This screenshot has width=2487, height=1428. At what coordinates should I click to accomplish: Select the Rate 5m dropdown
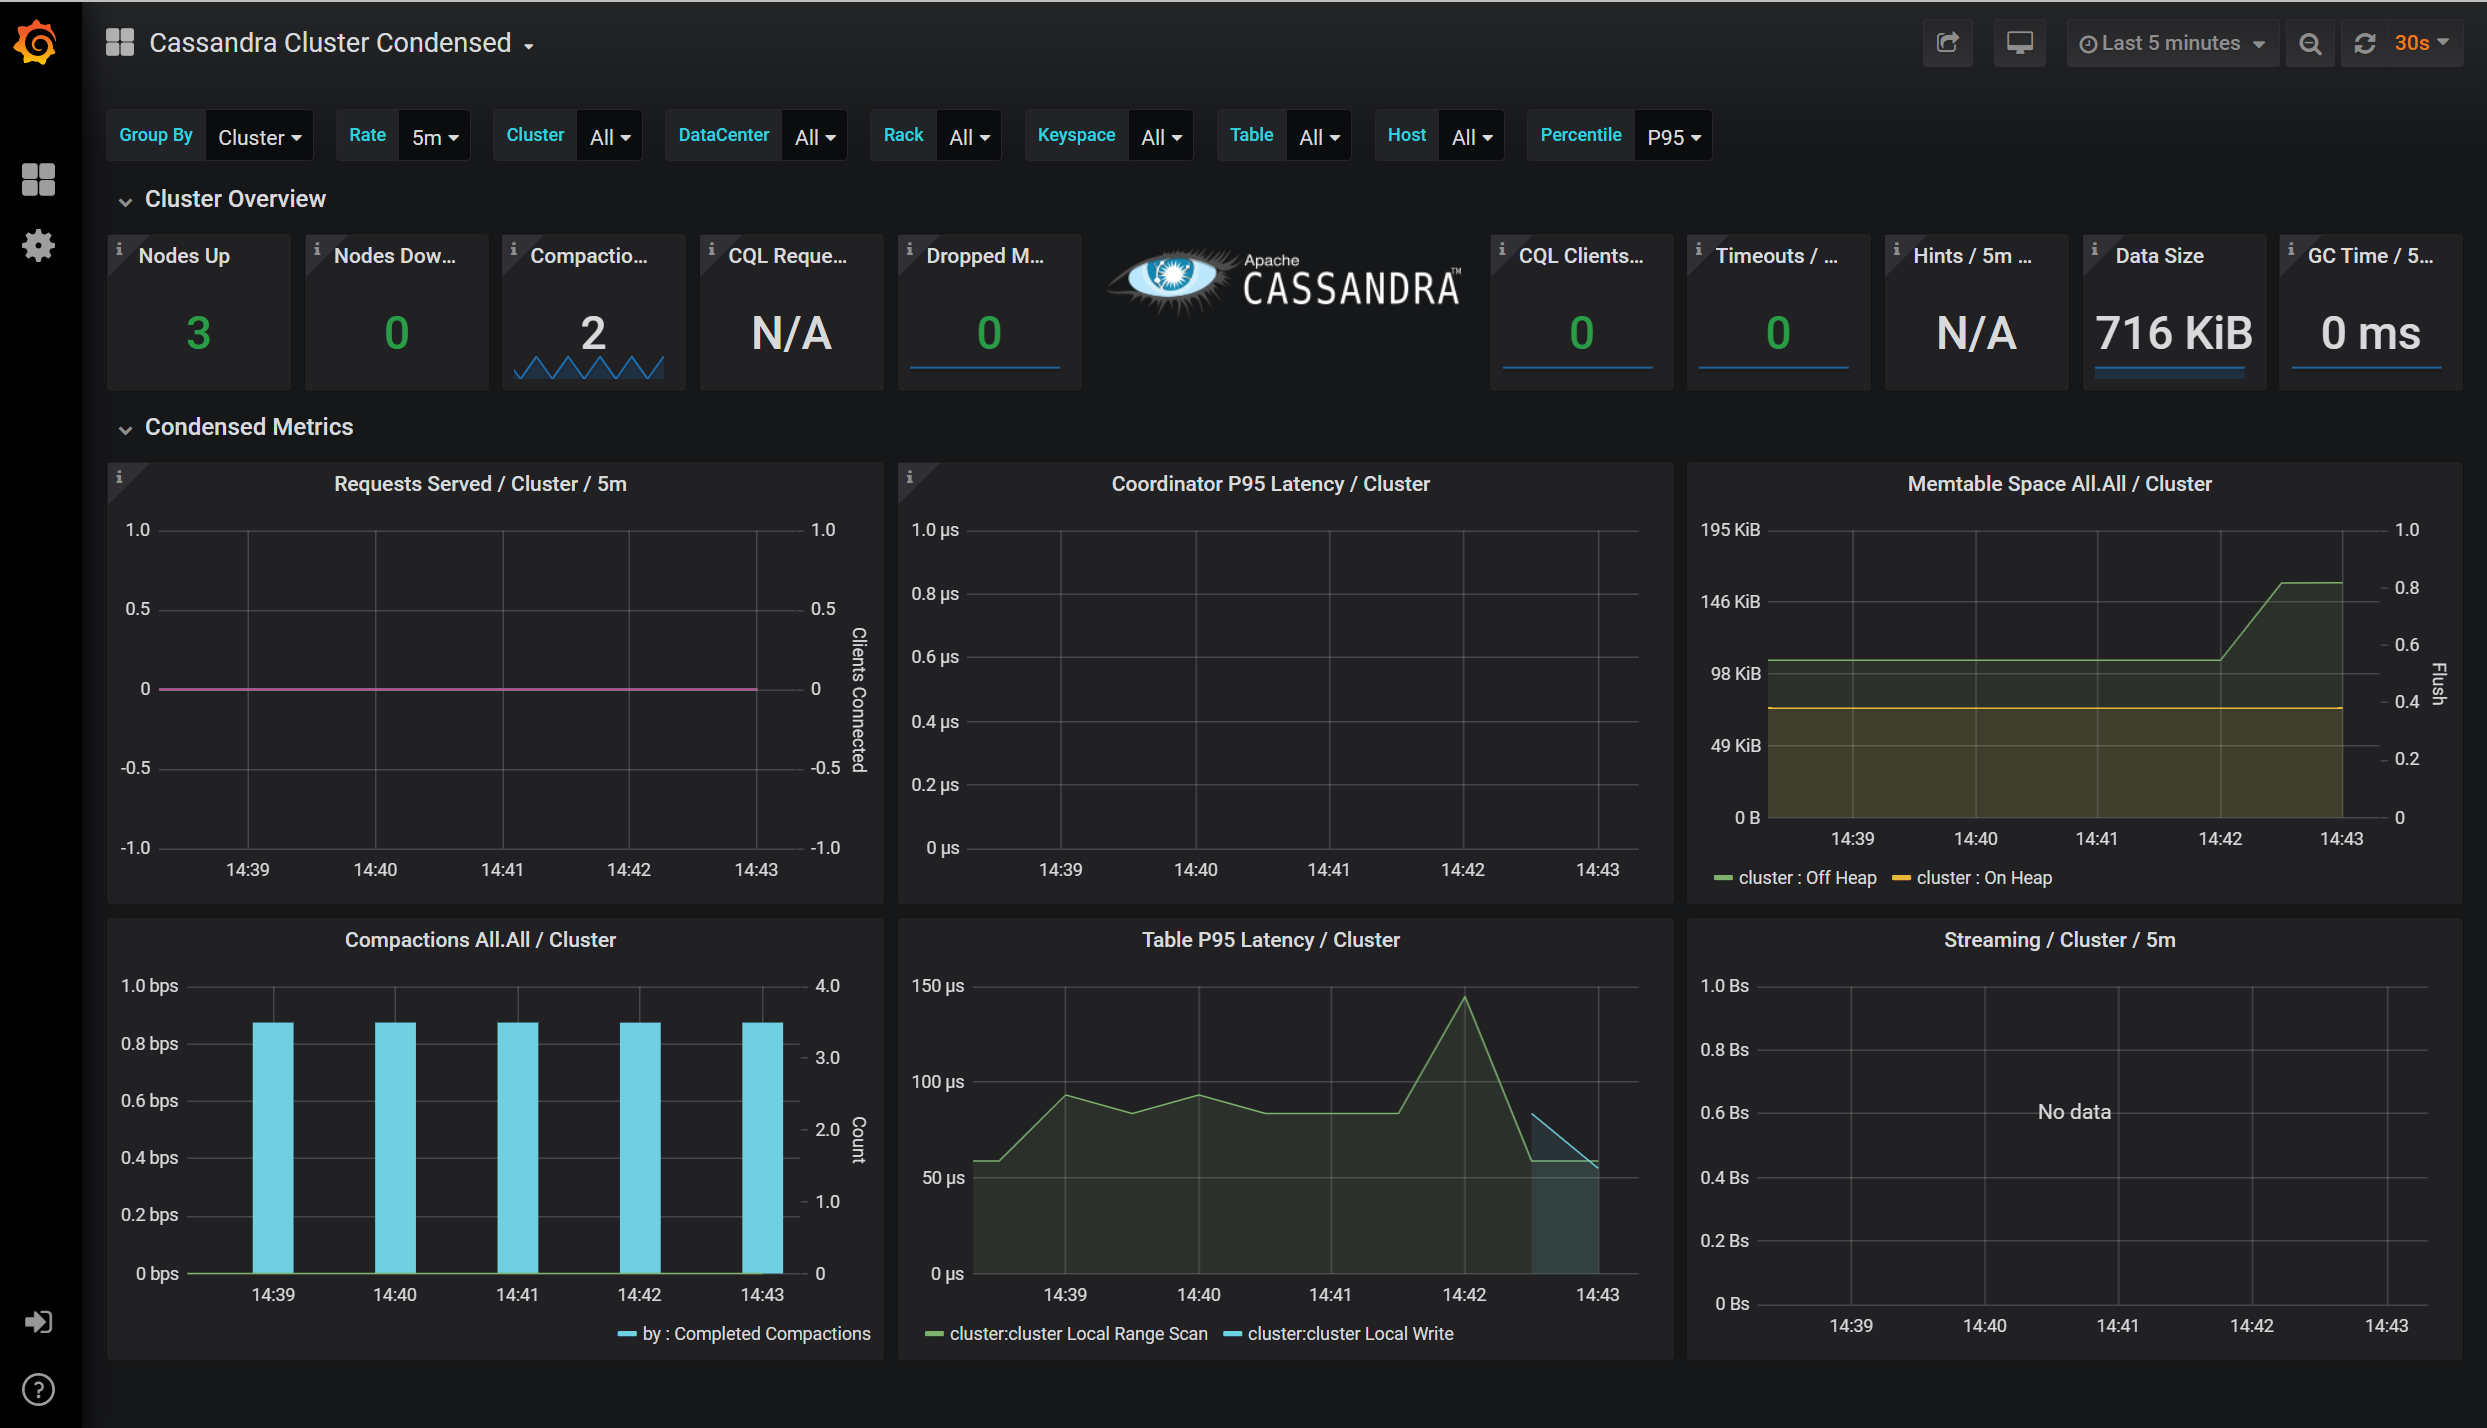(x=439, y=135)
